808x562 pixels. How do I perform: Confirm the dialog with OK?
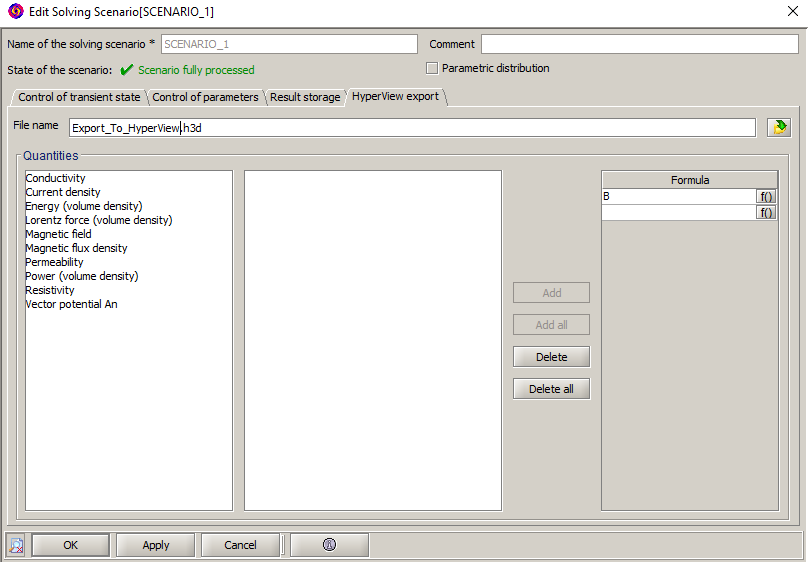tap(70, 545)
